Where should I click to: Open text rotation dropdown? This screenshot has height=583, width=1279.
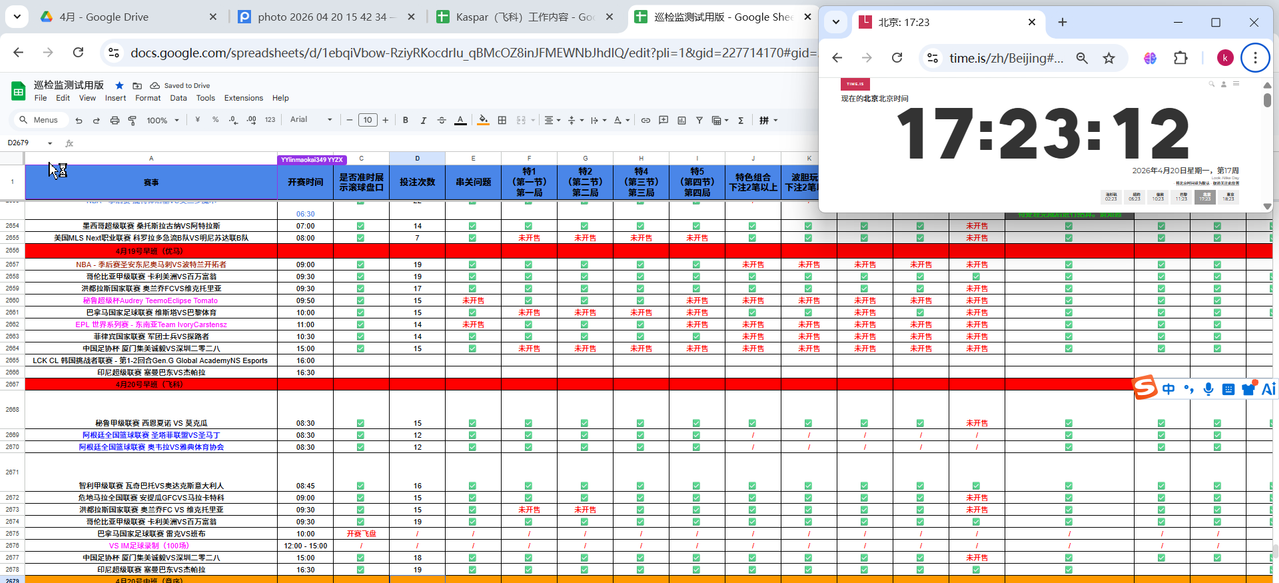[x=621, y=120]
